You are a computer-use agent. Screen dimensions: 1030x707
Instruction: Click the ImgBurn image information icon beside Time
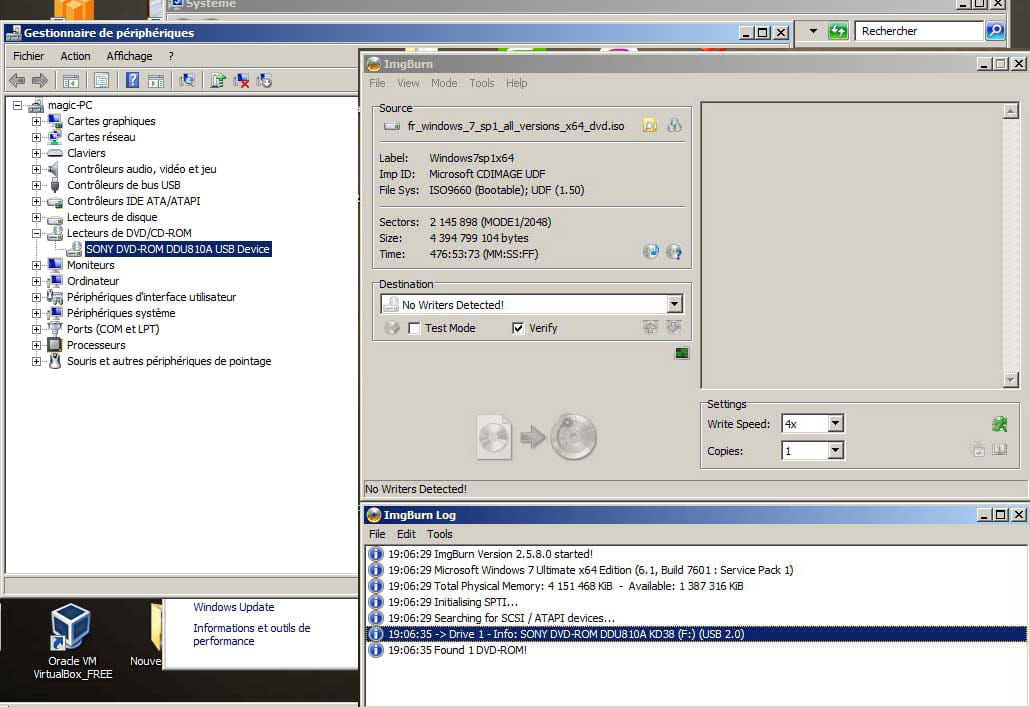674,252
